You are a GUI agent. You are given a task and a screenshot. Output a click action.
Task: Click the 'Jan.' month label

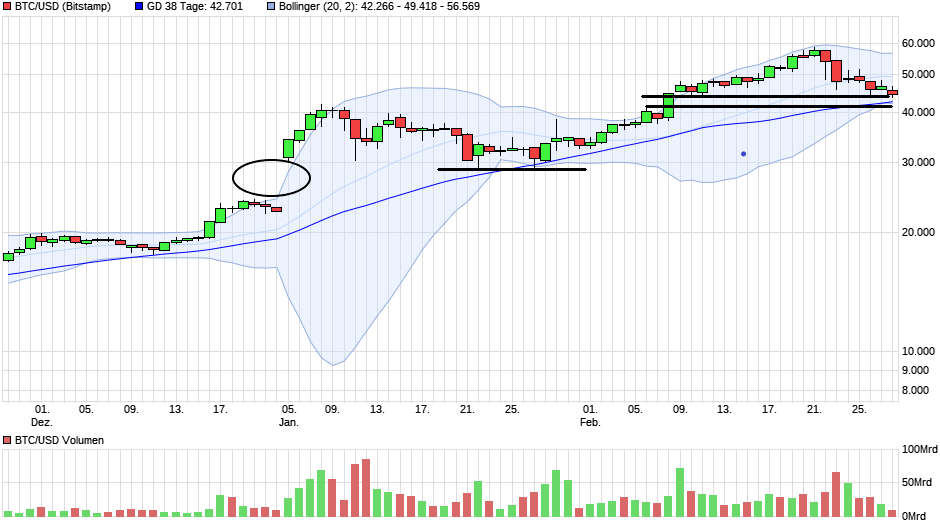click(288, 422)
